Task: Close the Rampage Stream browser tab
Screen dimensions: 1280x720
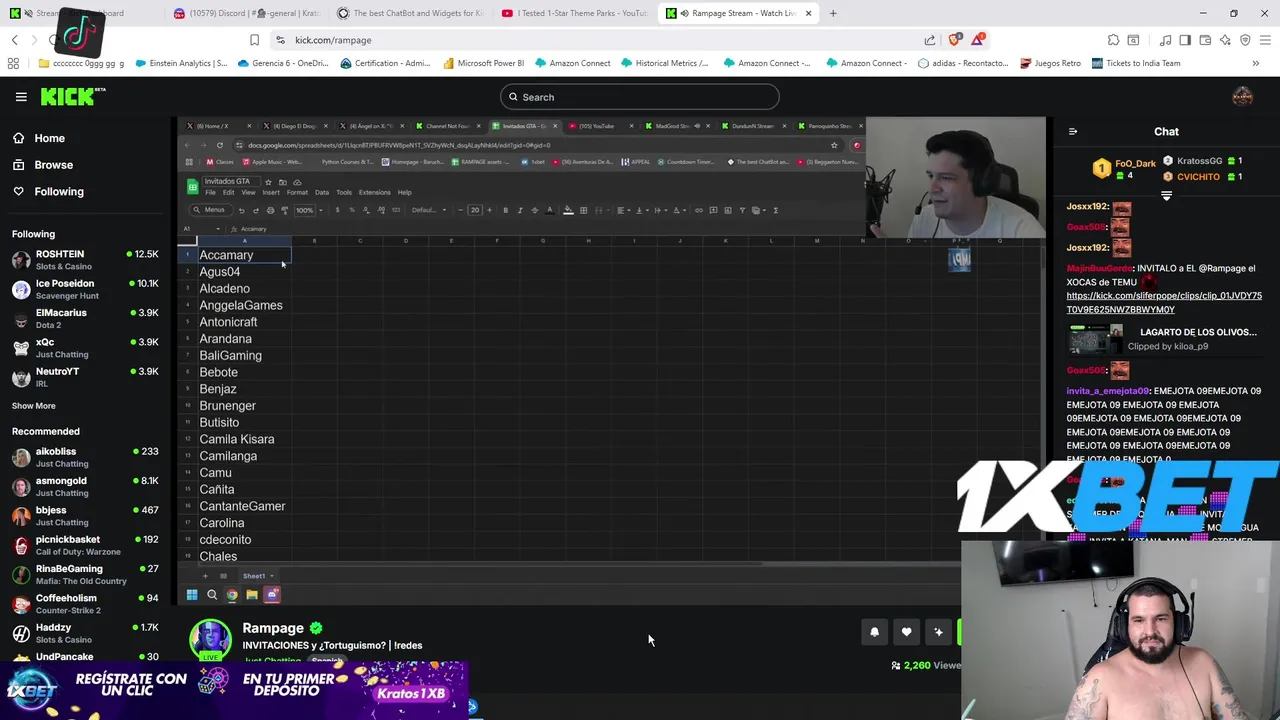Action: point(808,13)
